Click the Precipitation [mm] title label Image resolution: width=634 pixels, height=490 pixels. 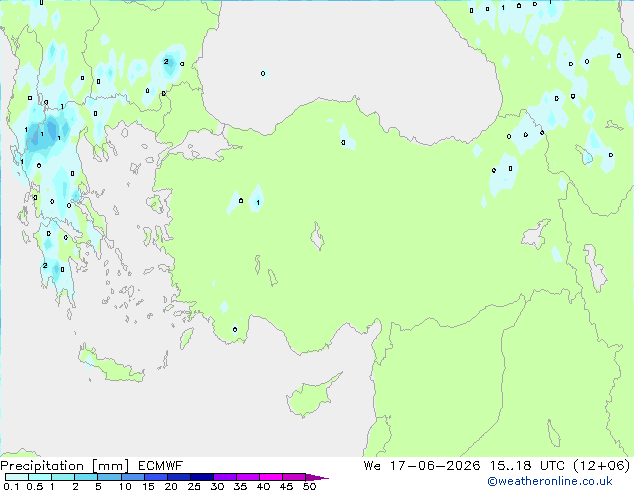coord(65,466)
